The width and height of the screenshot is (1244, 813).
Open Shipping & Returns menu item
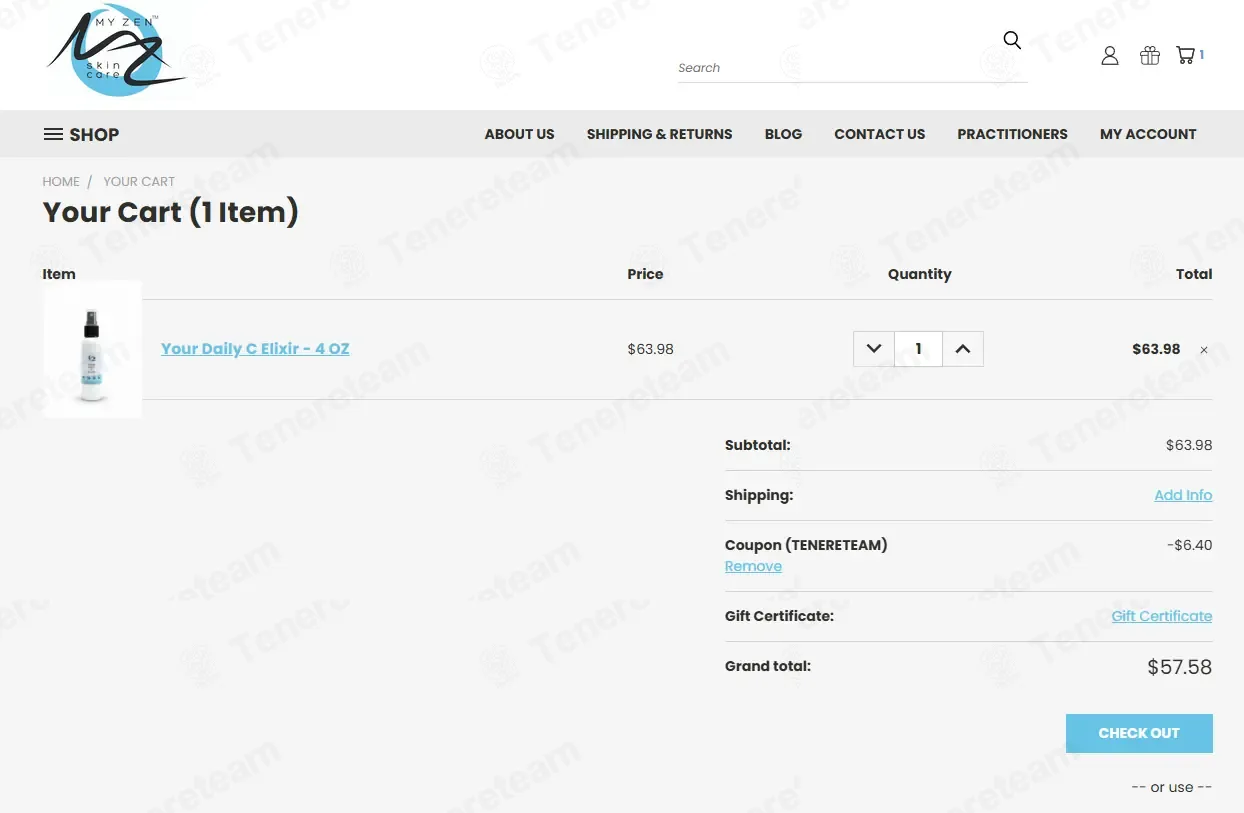(659, 134)
